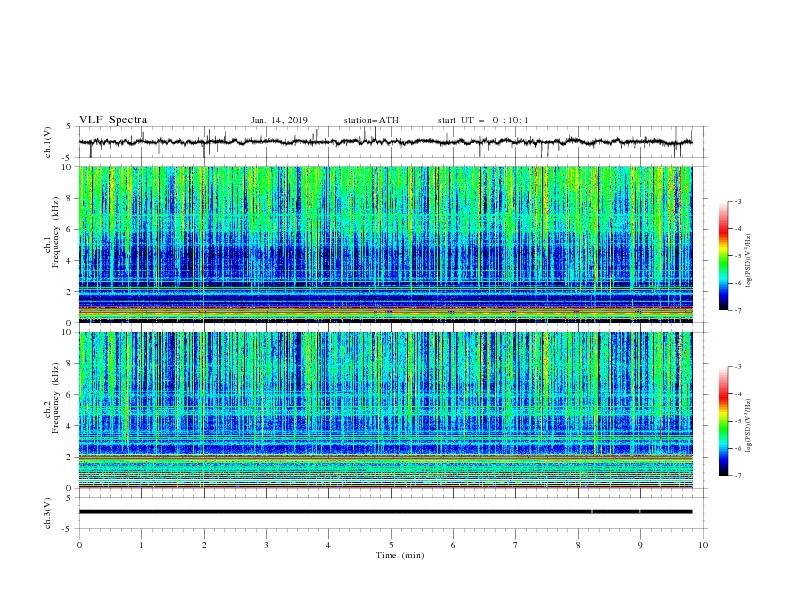Click time axis tick "3"
The height and width of the screenshot is (612, 792).
point(266,545)
